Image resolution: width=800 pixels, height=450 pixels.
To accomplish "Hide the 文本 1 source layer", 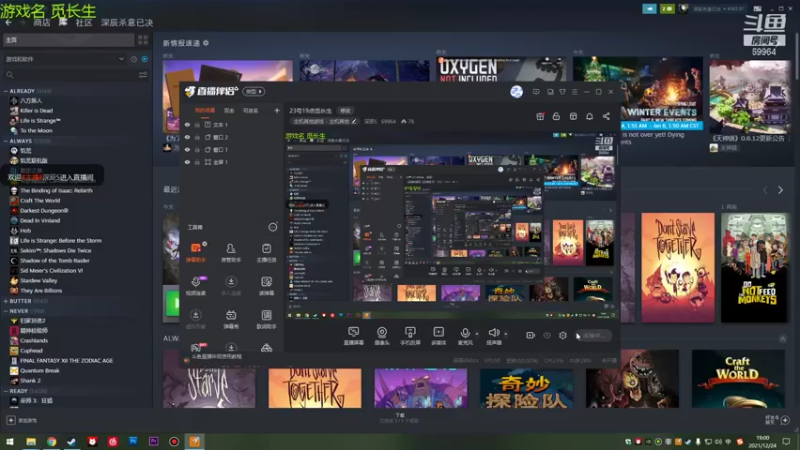I will pyautogui.click(x=187, y=124).
